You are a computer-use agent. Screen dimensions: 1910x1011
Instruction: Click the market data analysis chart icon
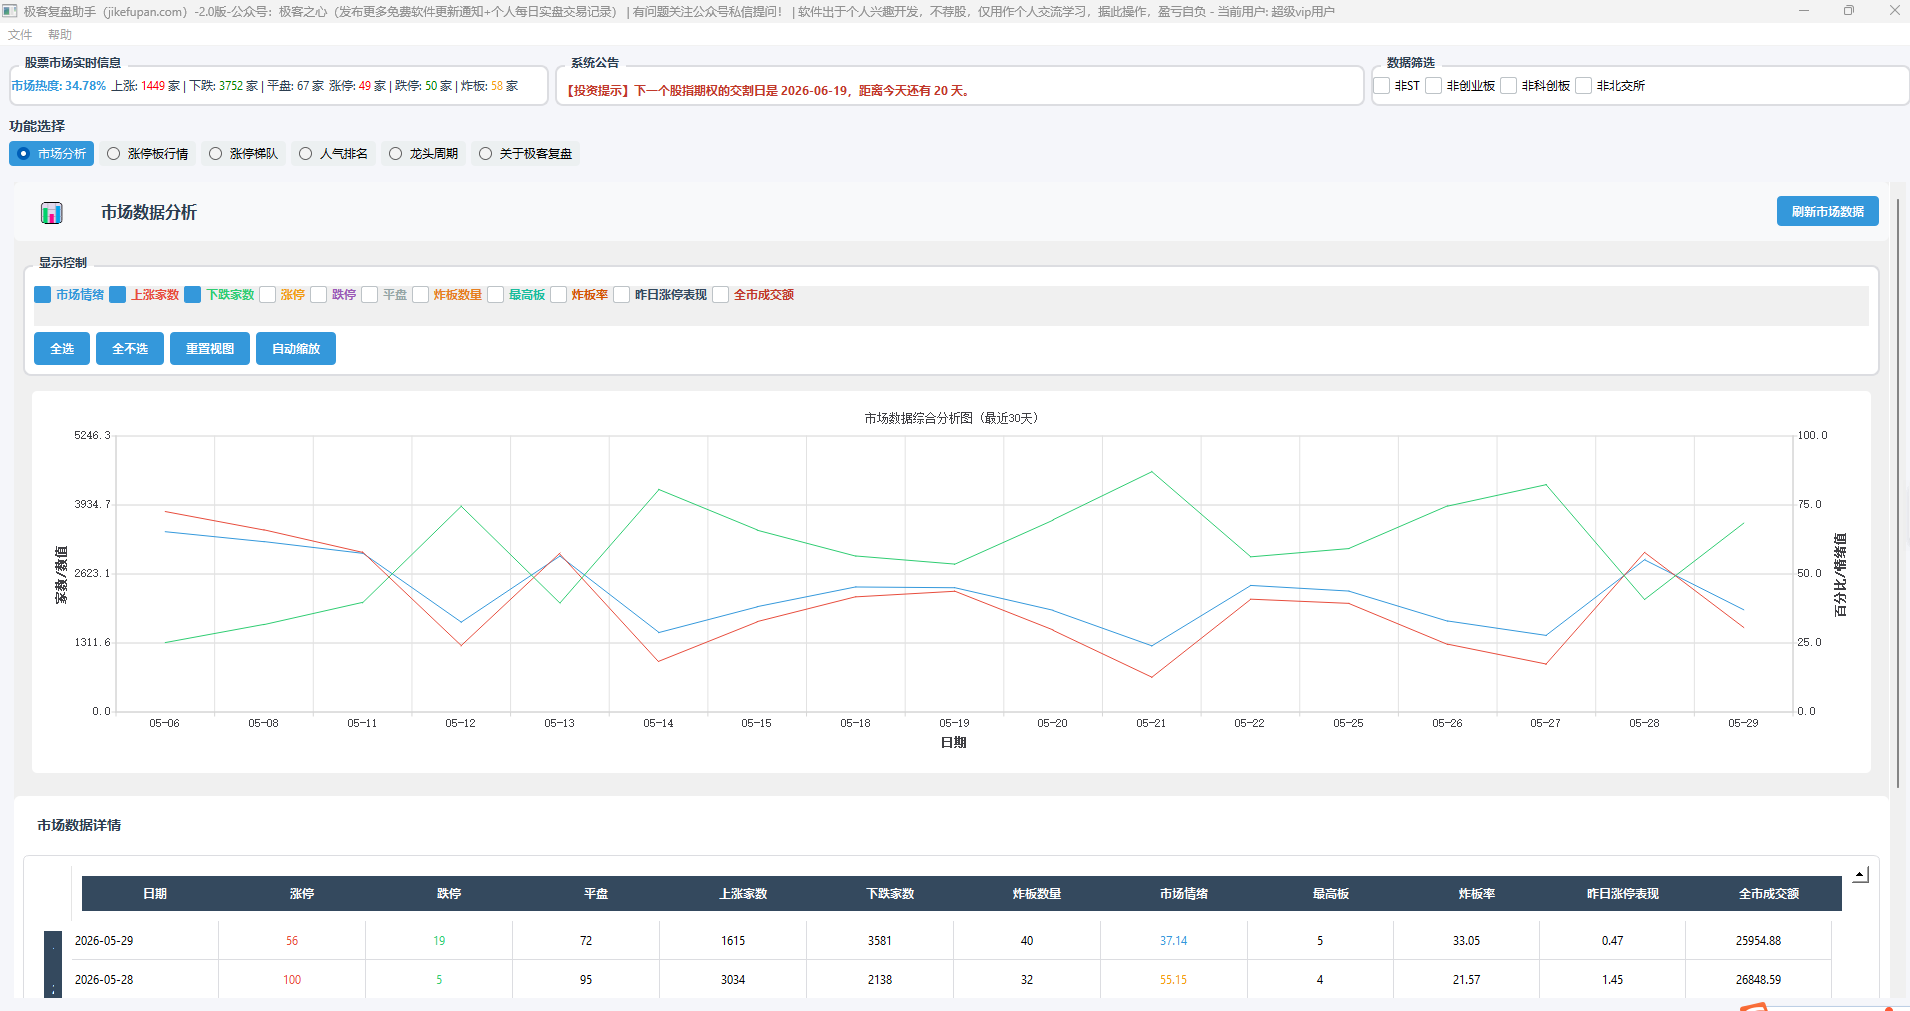click(x=52, y=212)
